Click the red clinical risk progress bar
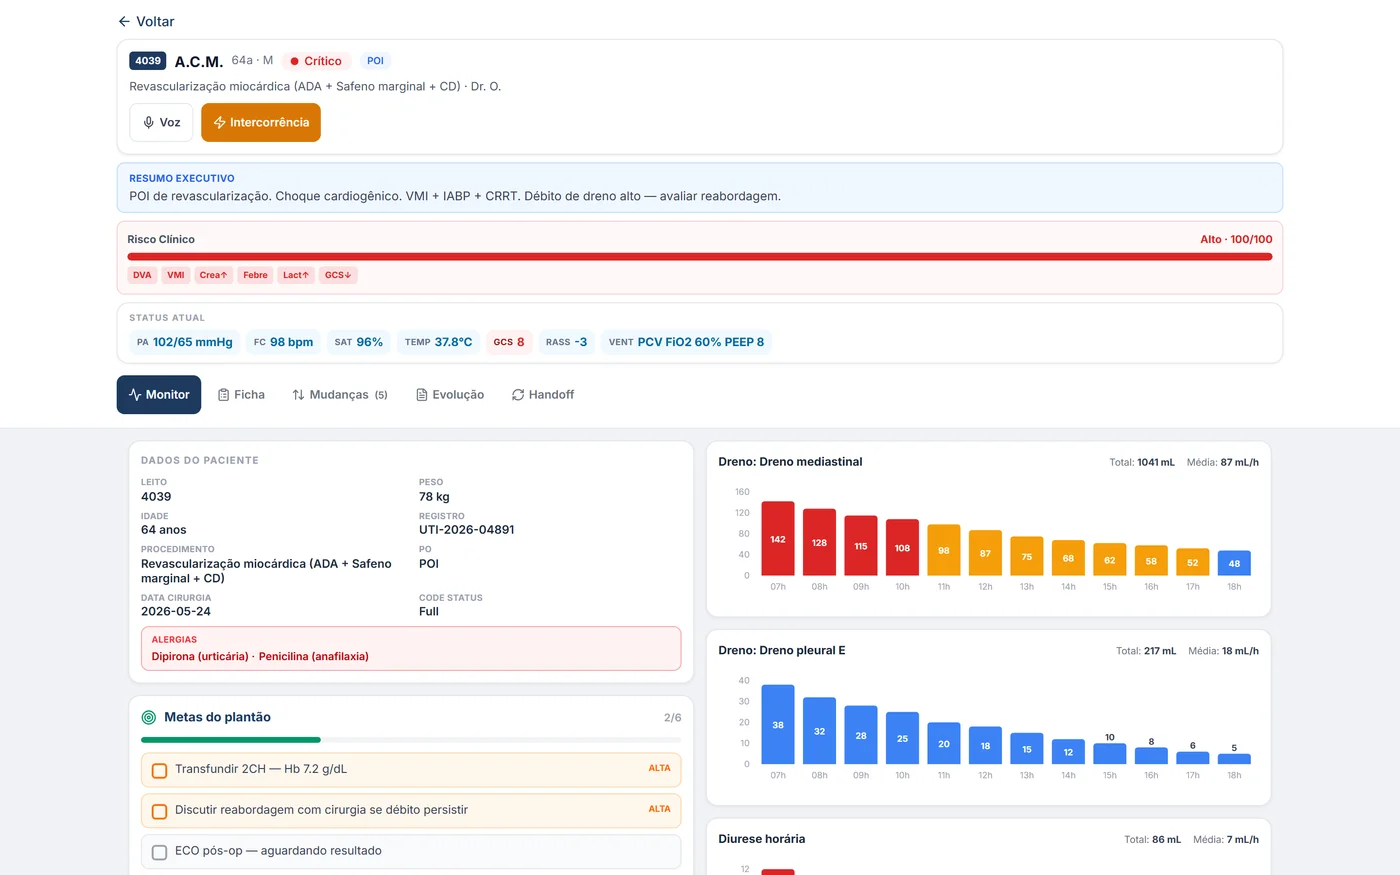The width and height of the screenshot is (1400, 875). click(x=700, y=257)
